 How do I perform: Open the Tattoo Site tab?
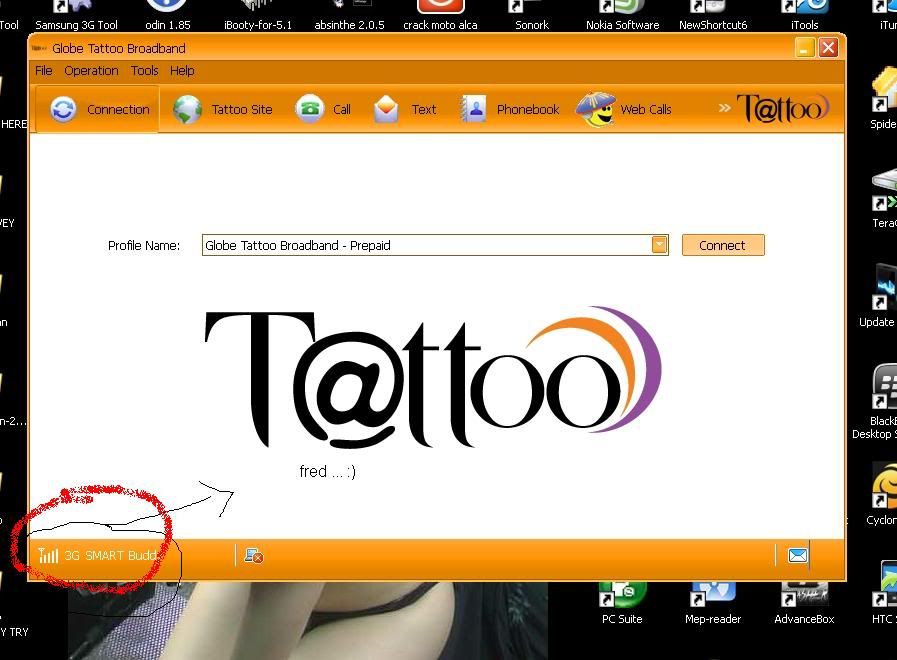pyautogui.click(x=223, y=109)
